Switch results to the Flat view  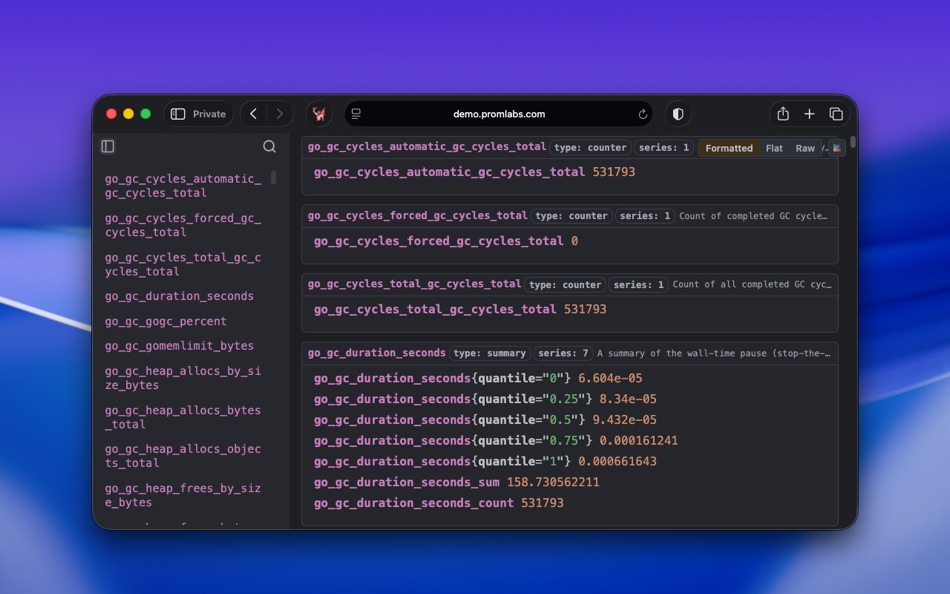pyautogui.click(x=774, y=147)
